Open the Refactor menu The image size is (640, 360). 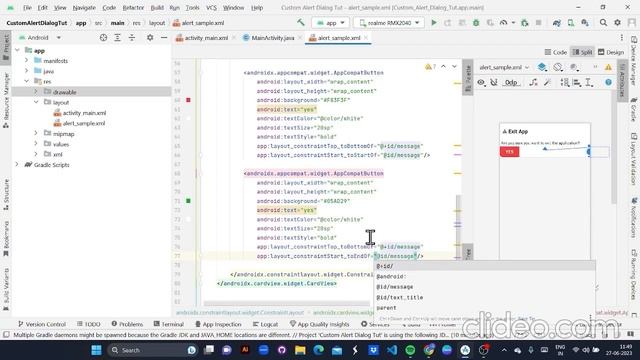133,8
